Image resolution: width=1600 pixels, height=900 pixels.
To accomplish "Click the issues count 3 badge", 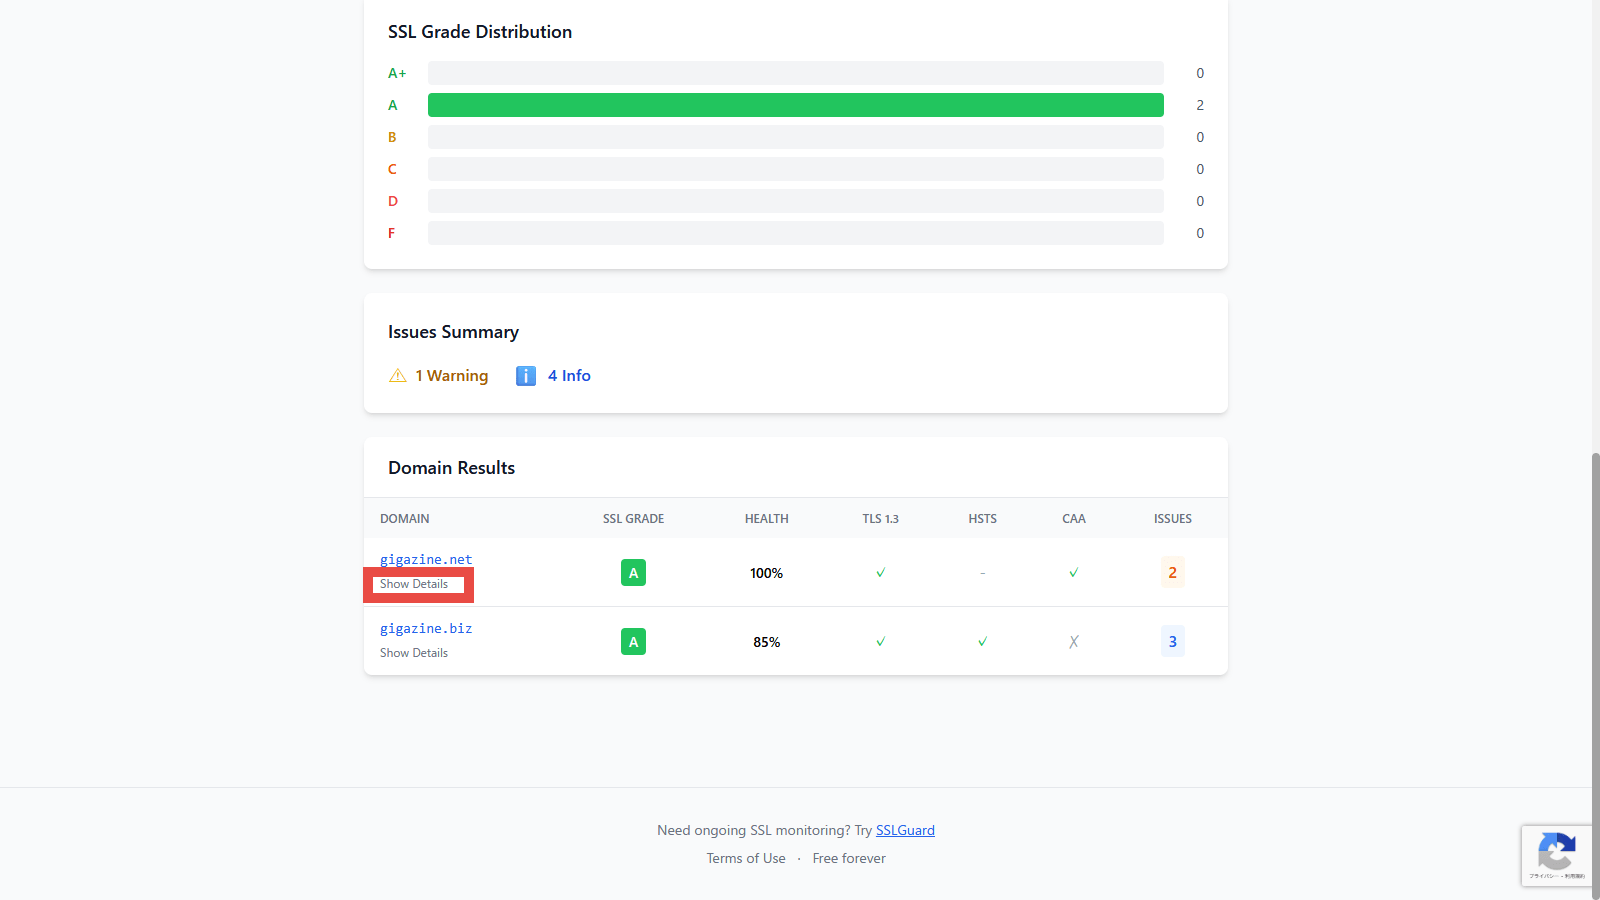I will point(1173,642).
